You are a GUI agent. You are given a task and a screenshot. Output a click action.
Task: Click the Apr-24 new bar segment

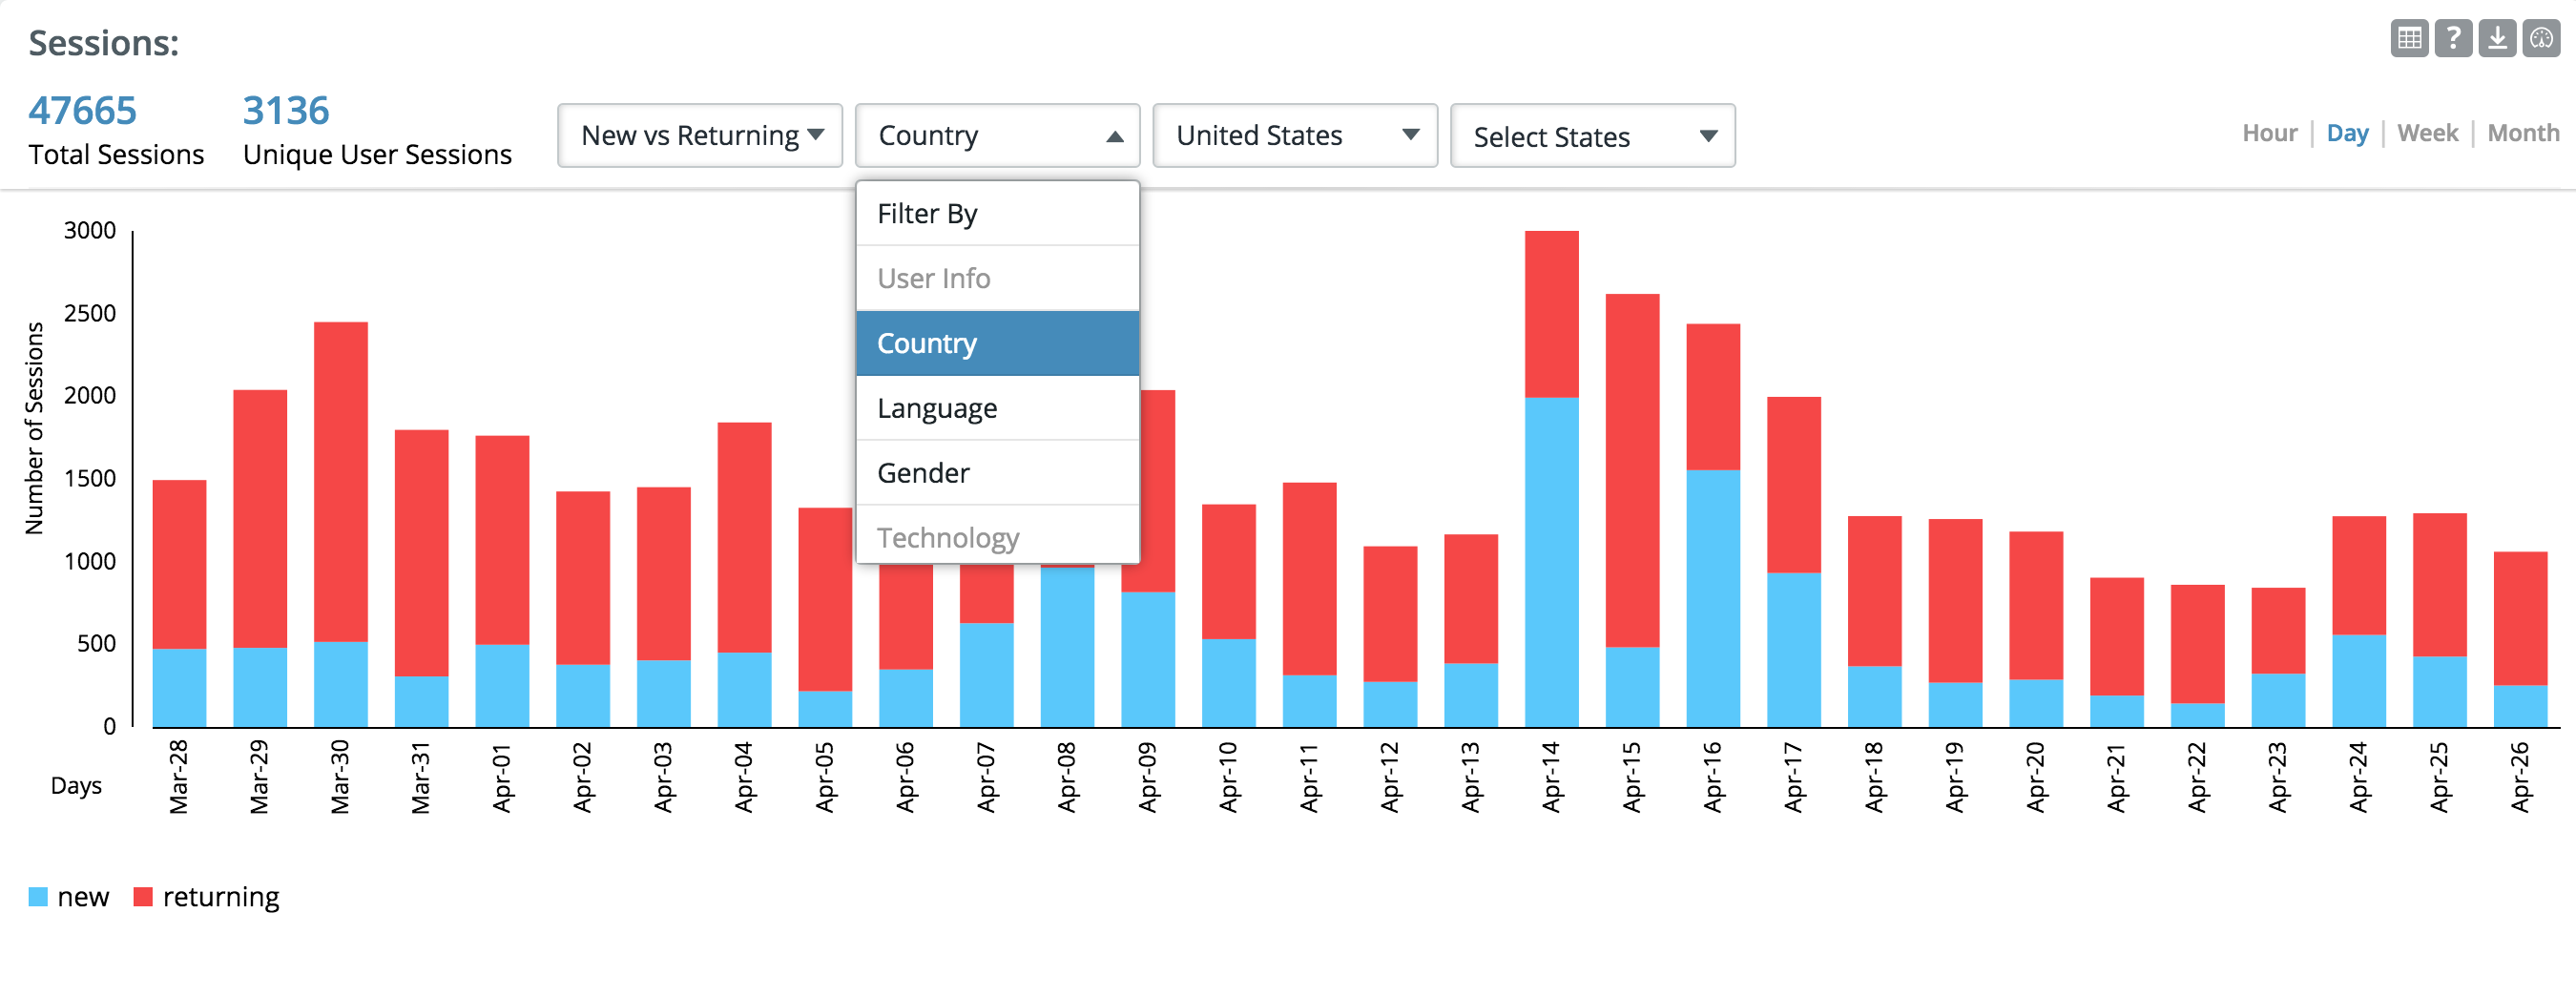point(2359,681)
